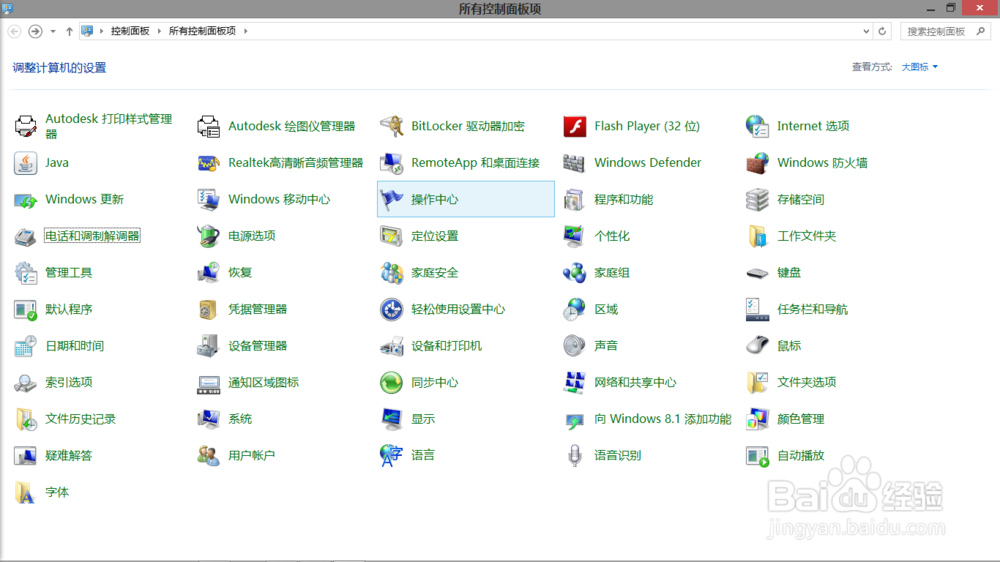Click the 用户帐户 people icon
1000x562 pixels.
click(x=209, y=455)
